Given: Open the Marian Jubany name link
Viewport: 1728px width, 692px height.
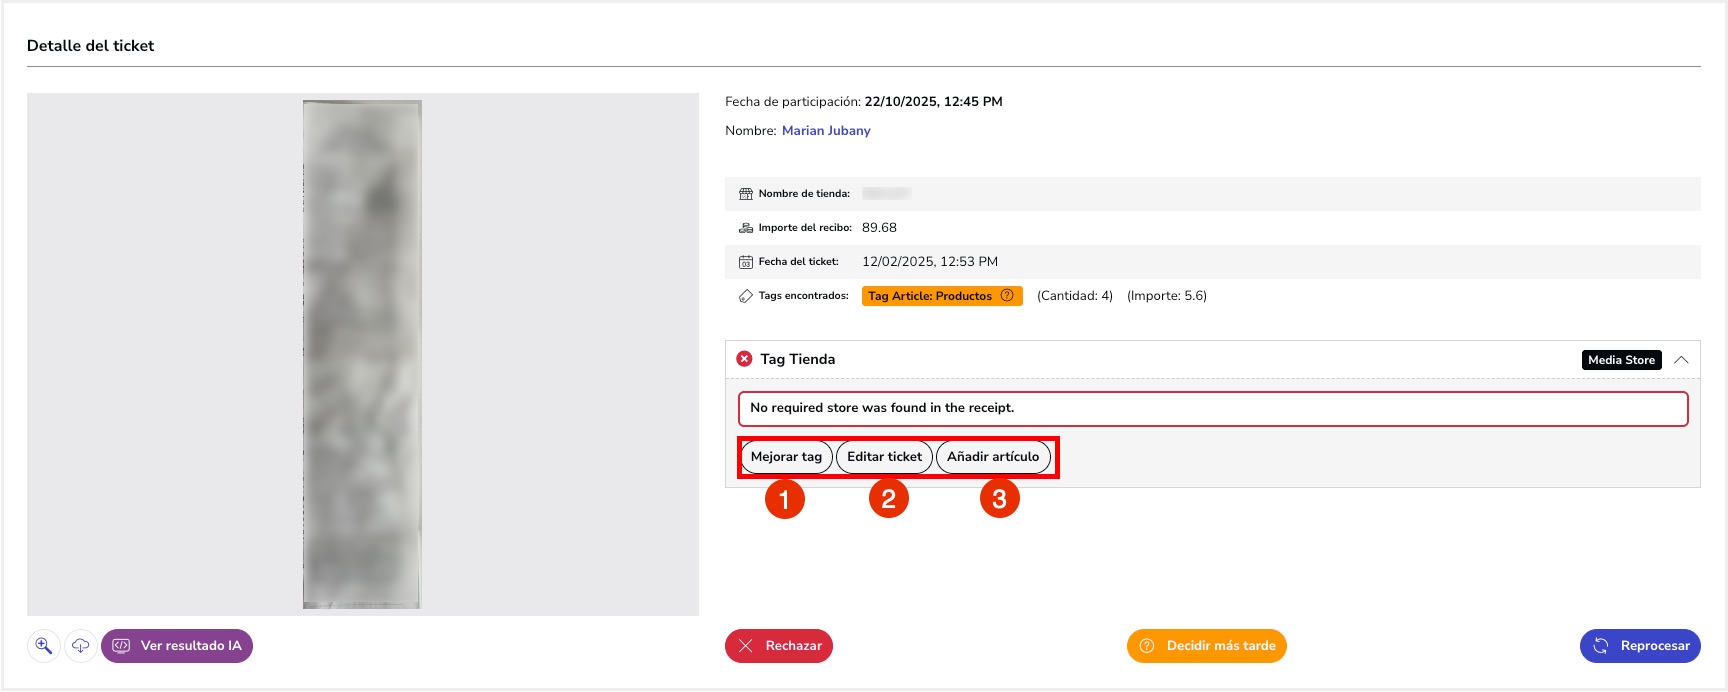Looking at the screenshot, I should click(x=826, y=131).
